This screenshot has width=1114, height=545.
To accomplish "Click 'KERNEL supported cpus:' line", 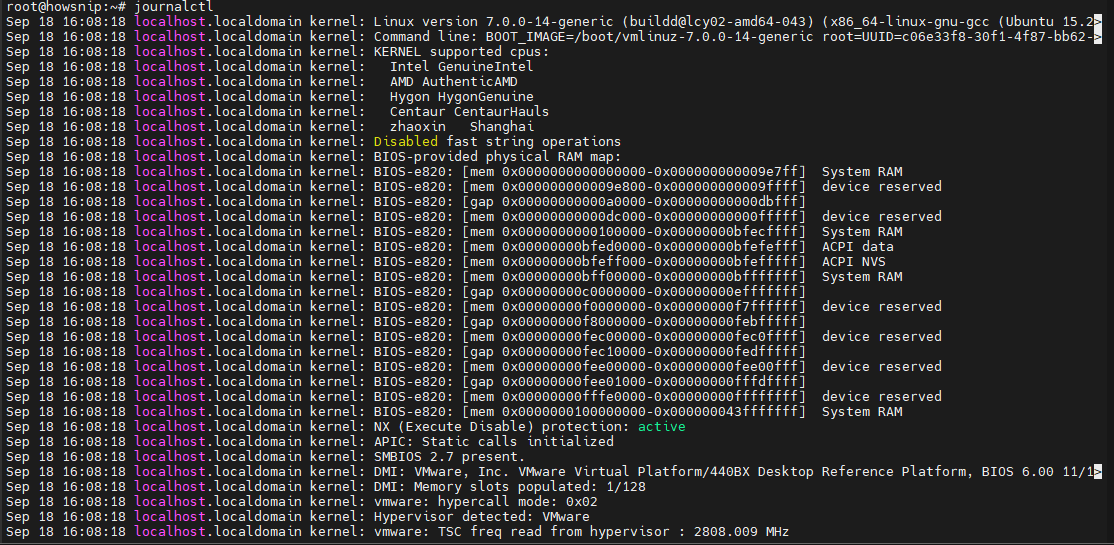I will tap(461, 52).
